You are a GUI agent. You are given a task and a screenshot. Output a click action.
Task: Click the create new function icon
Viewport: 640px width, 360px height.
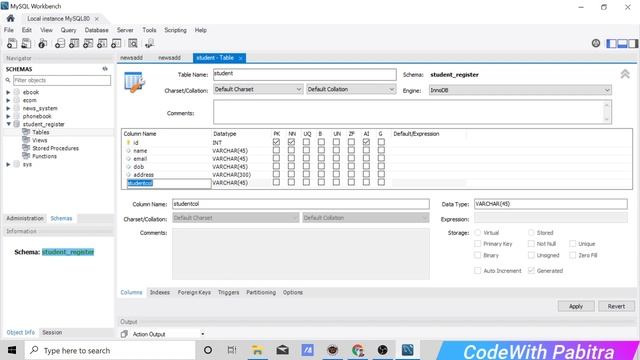[116, 43]
